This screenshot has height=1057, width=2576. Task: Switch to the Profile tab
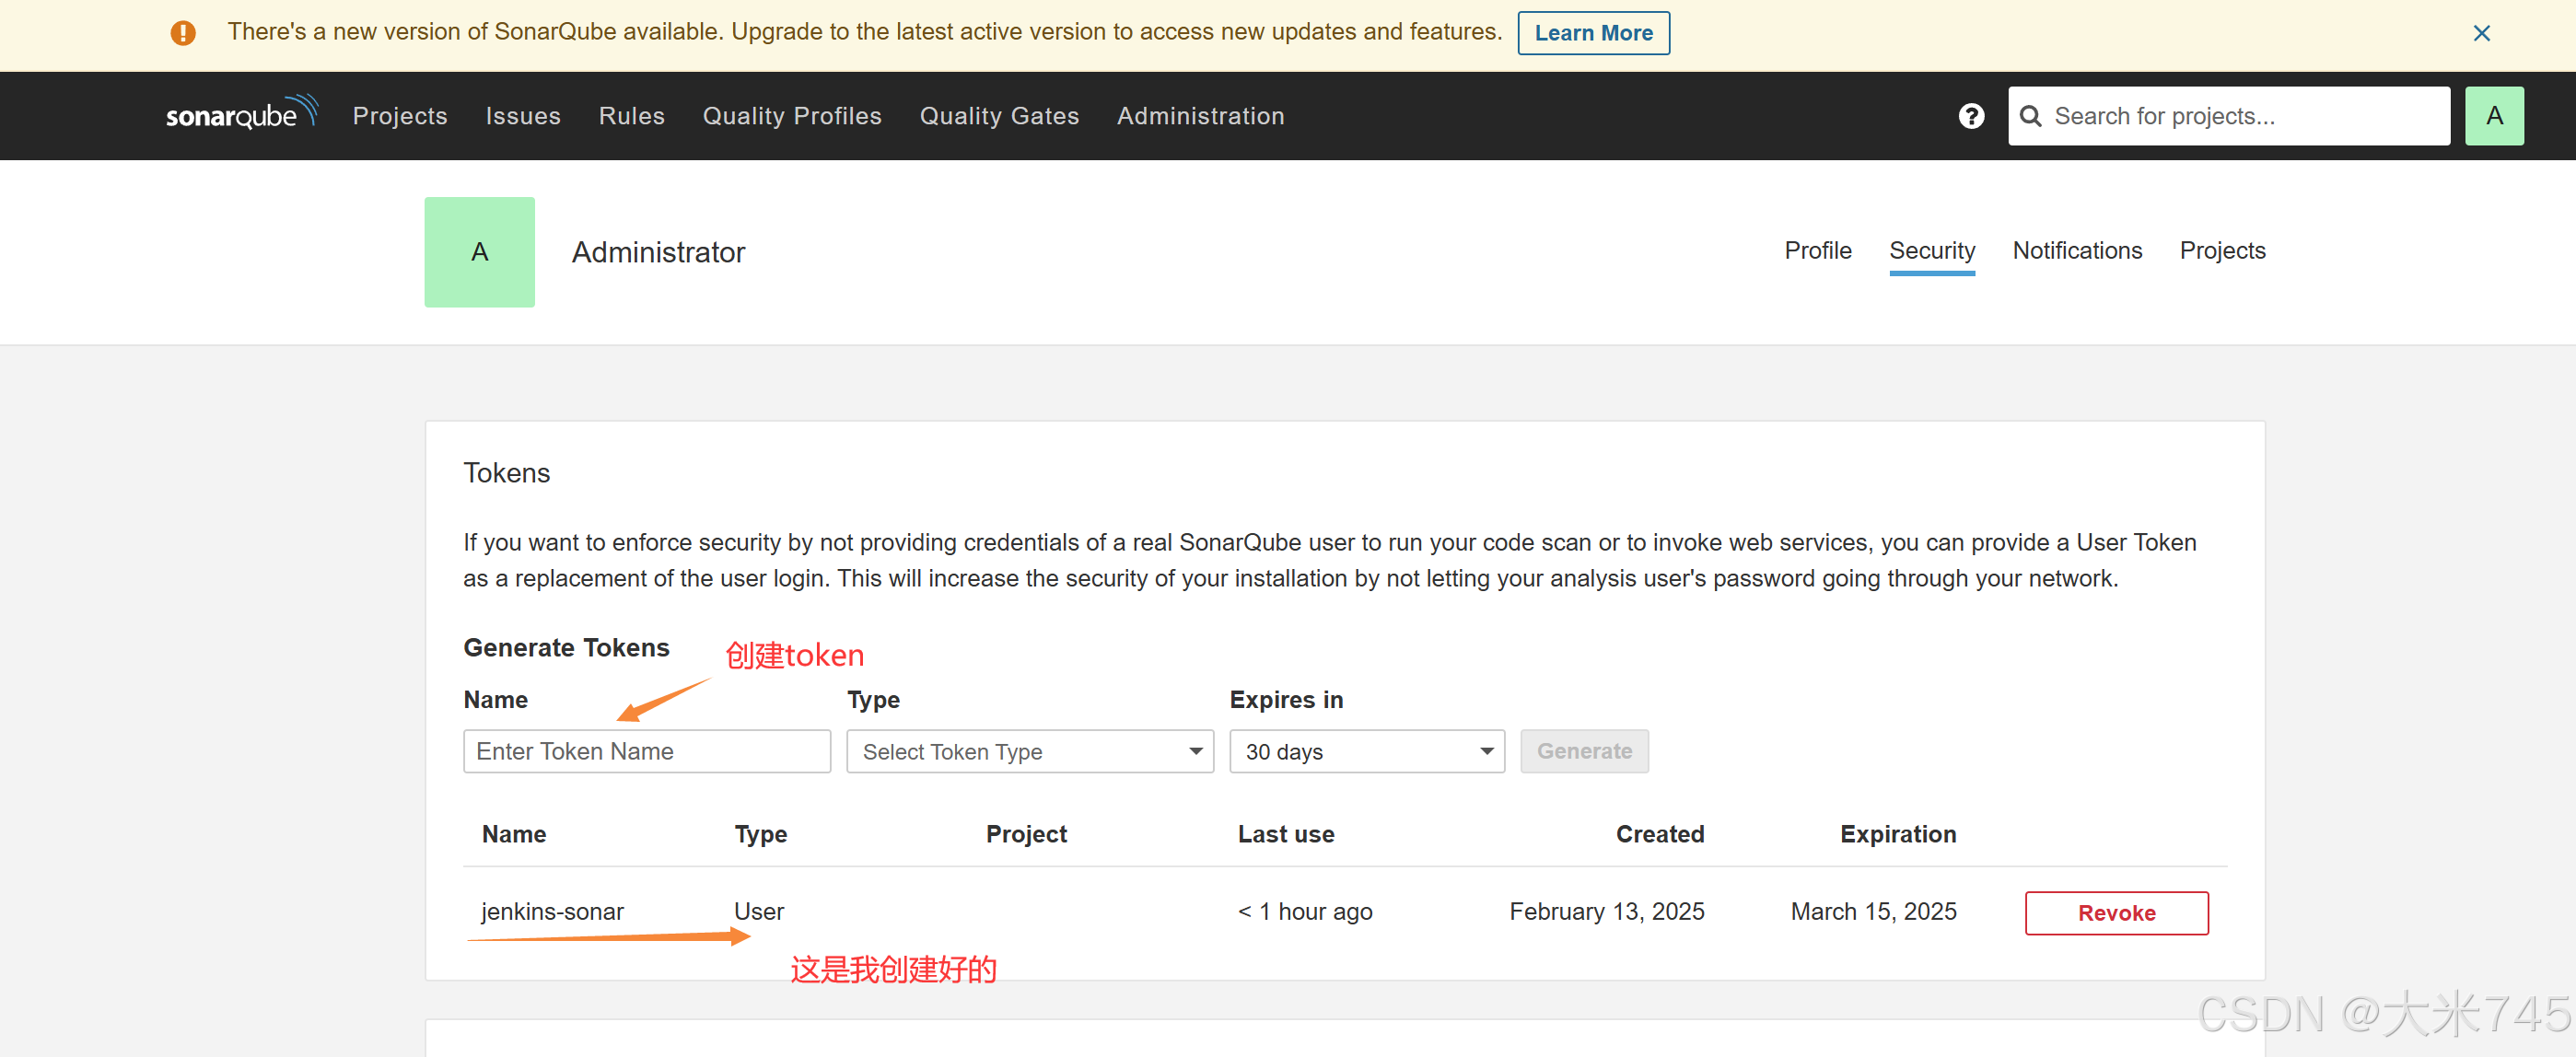(1817, 251)
